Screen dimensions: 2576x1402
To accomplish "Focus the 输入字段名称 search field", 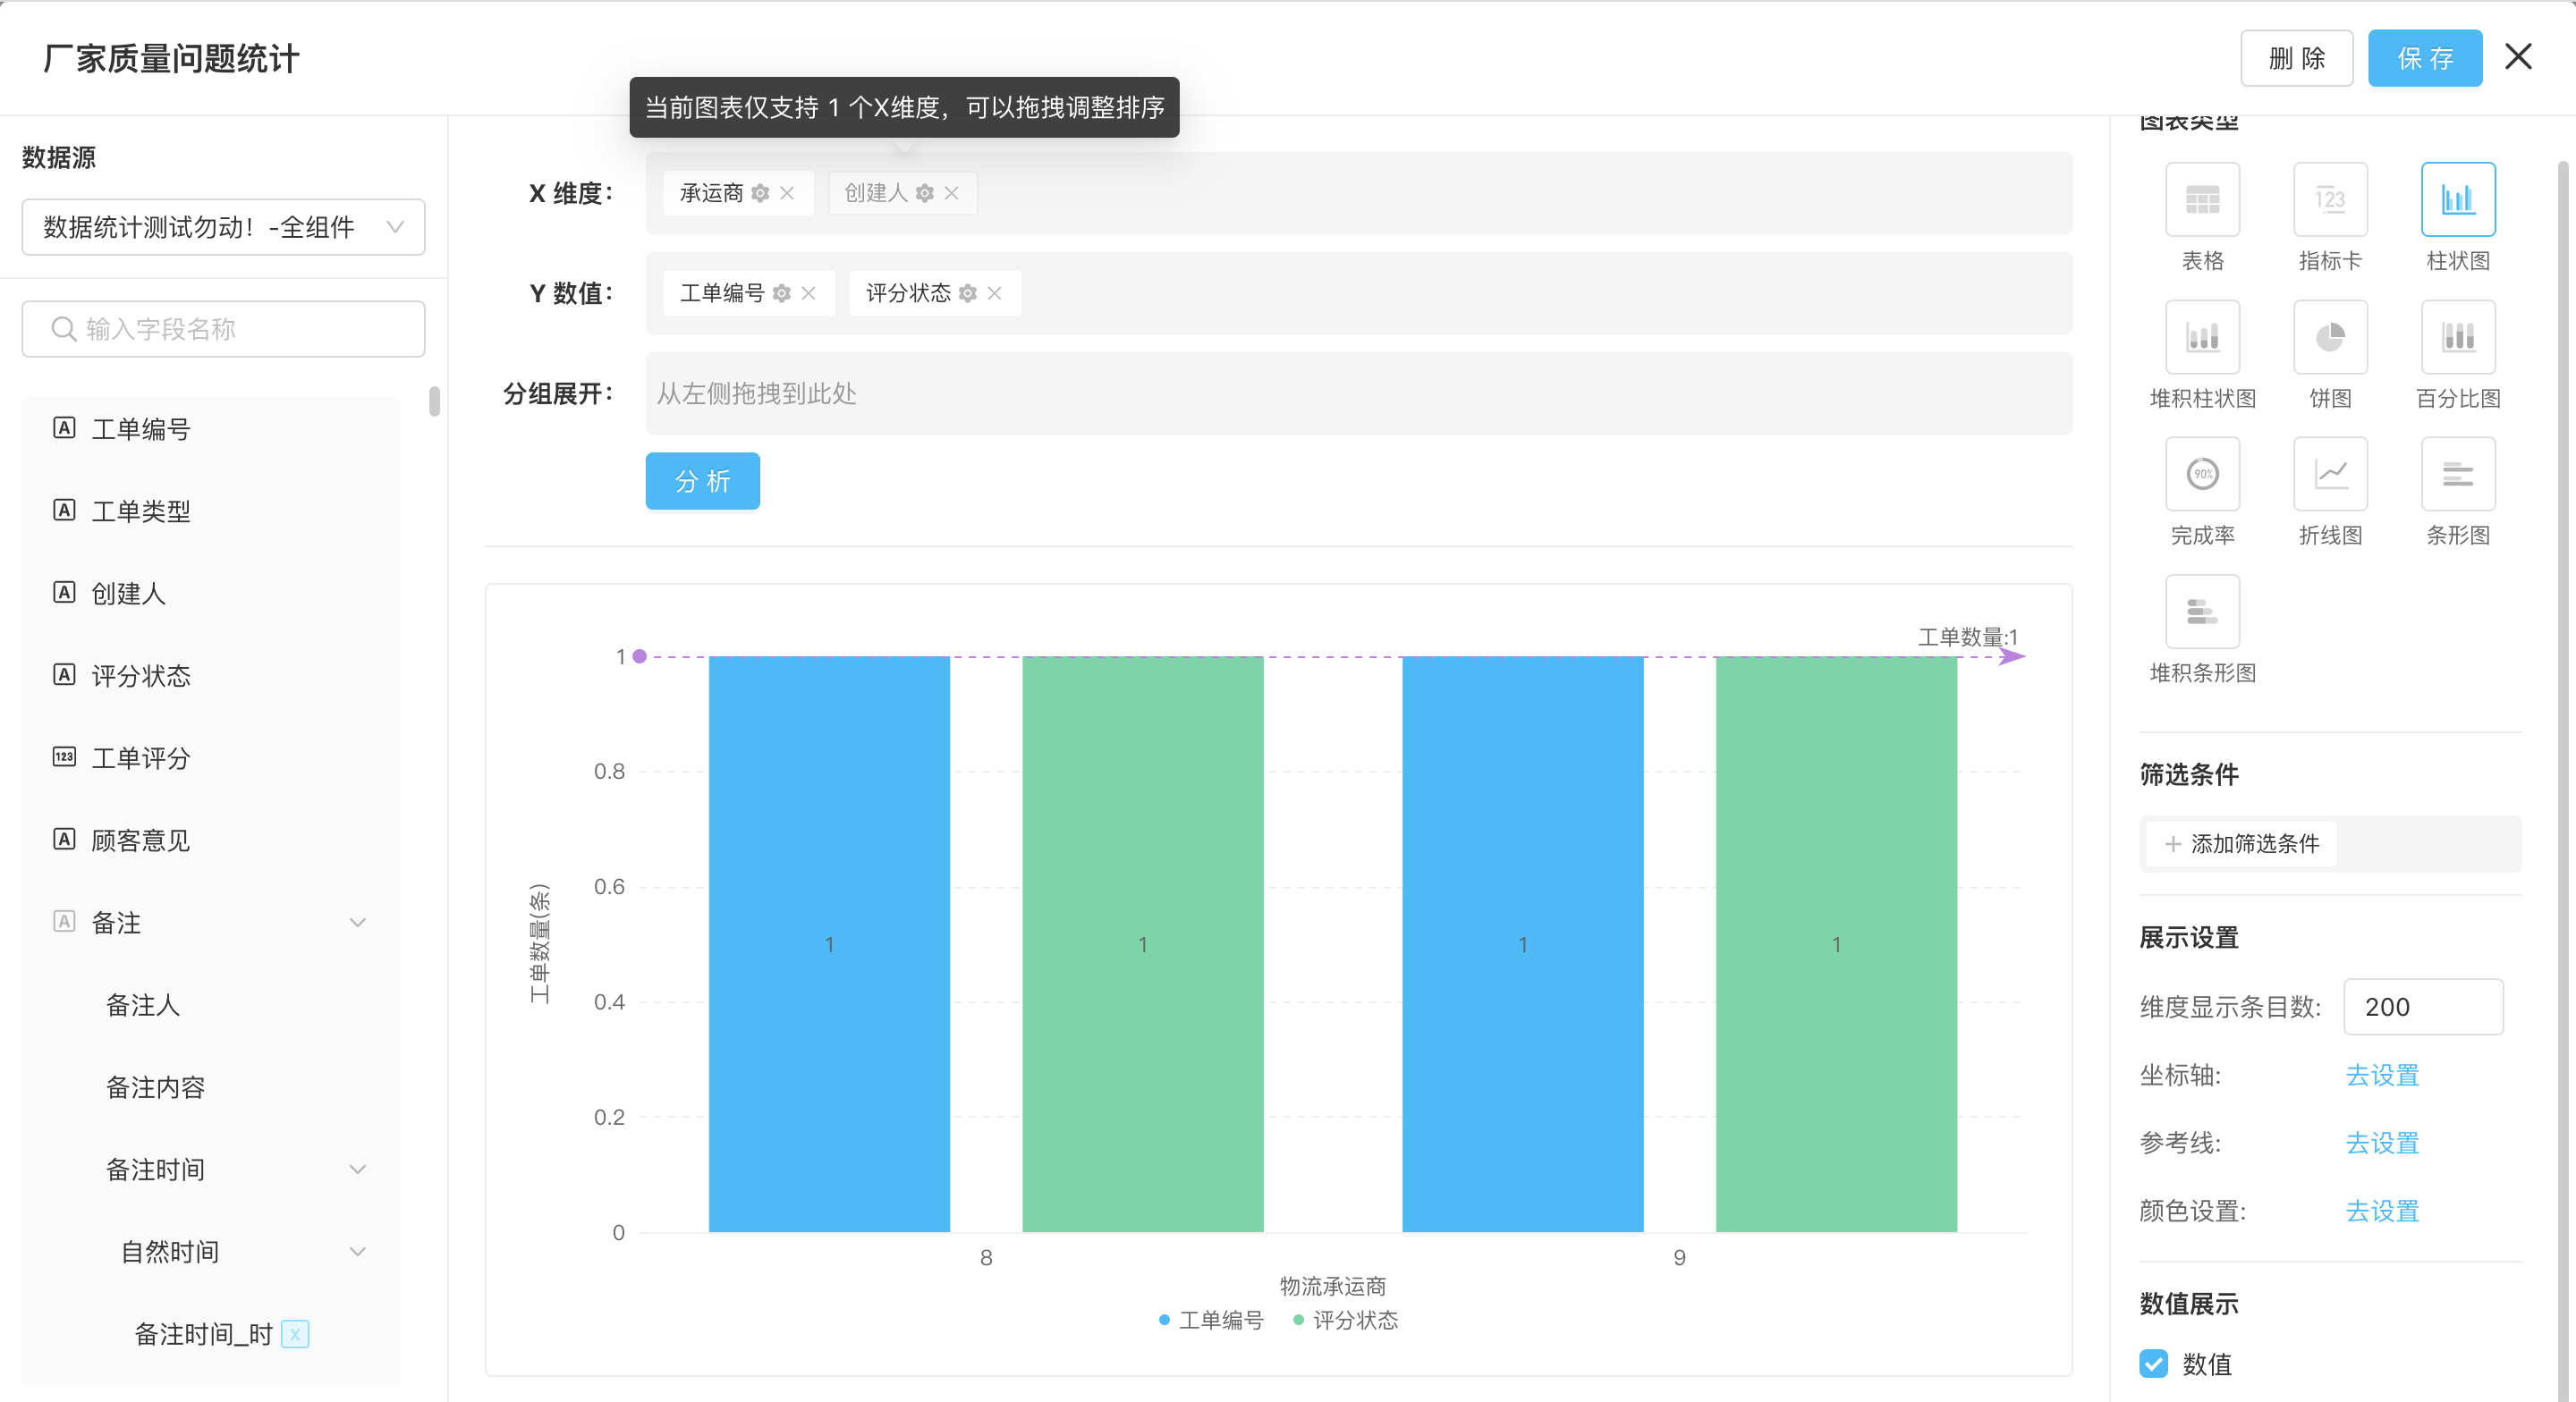I will pos(223,329).
